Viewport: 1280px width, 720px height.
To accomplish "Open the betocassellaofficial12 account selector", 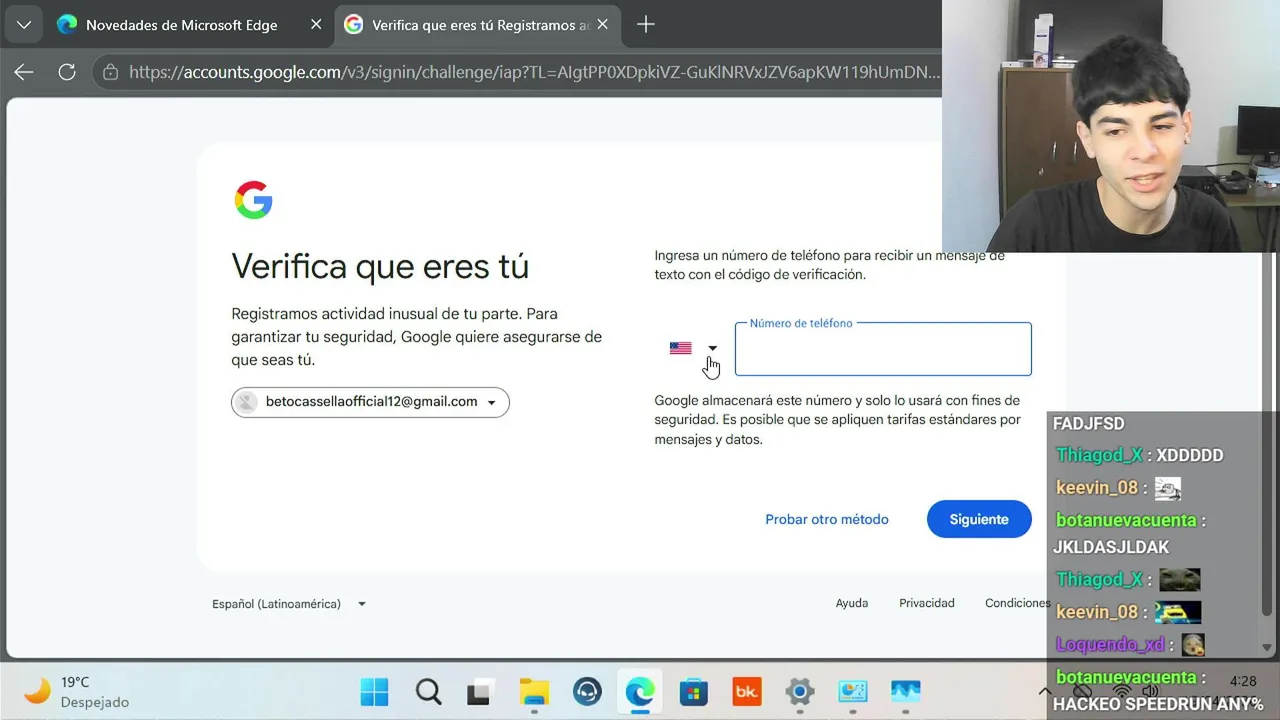I will 370,402.
